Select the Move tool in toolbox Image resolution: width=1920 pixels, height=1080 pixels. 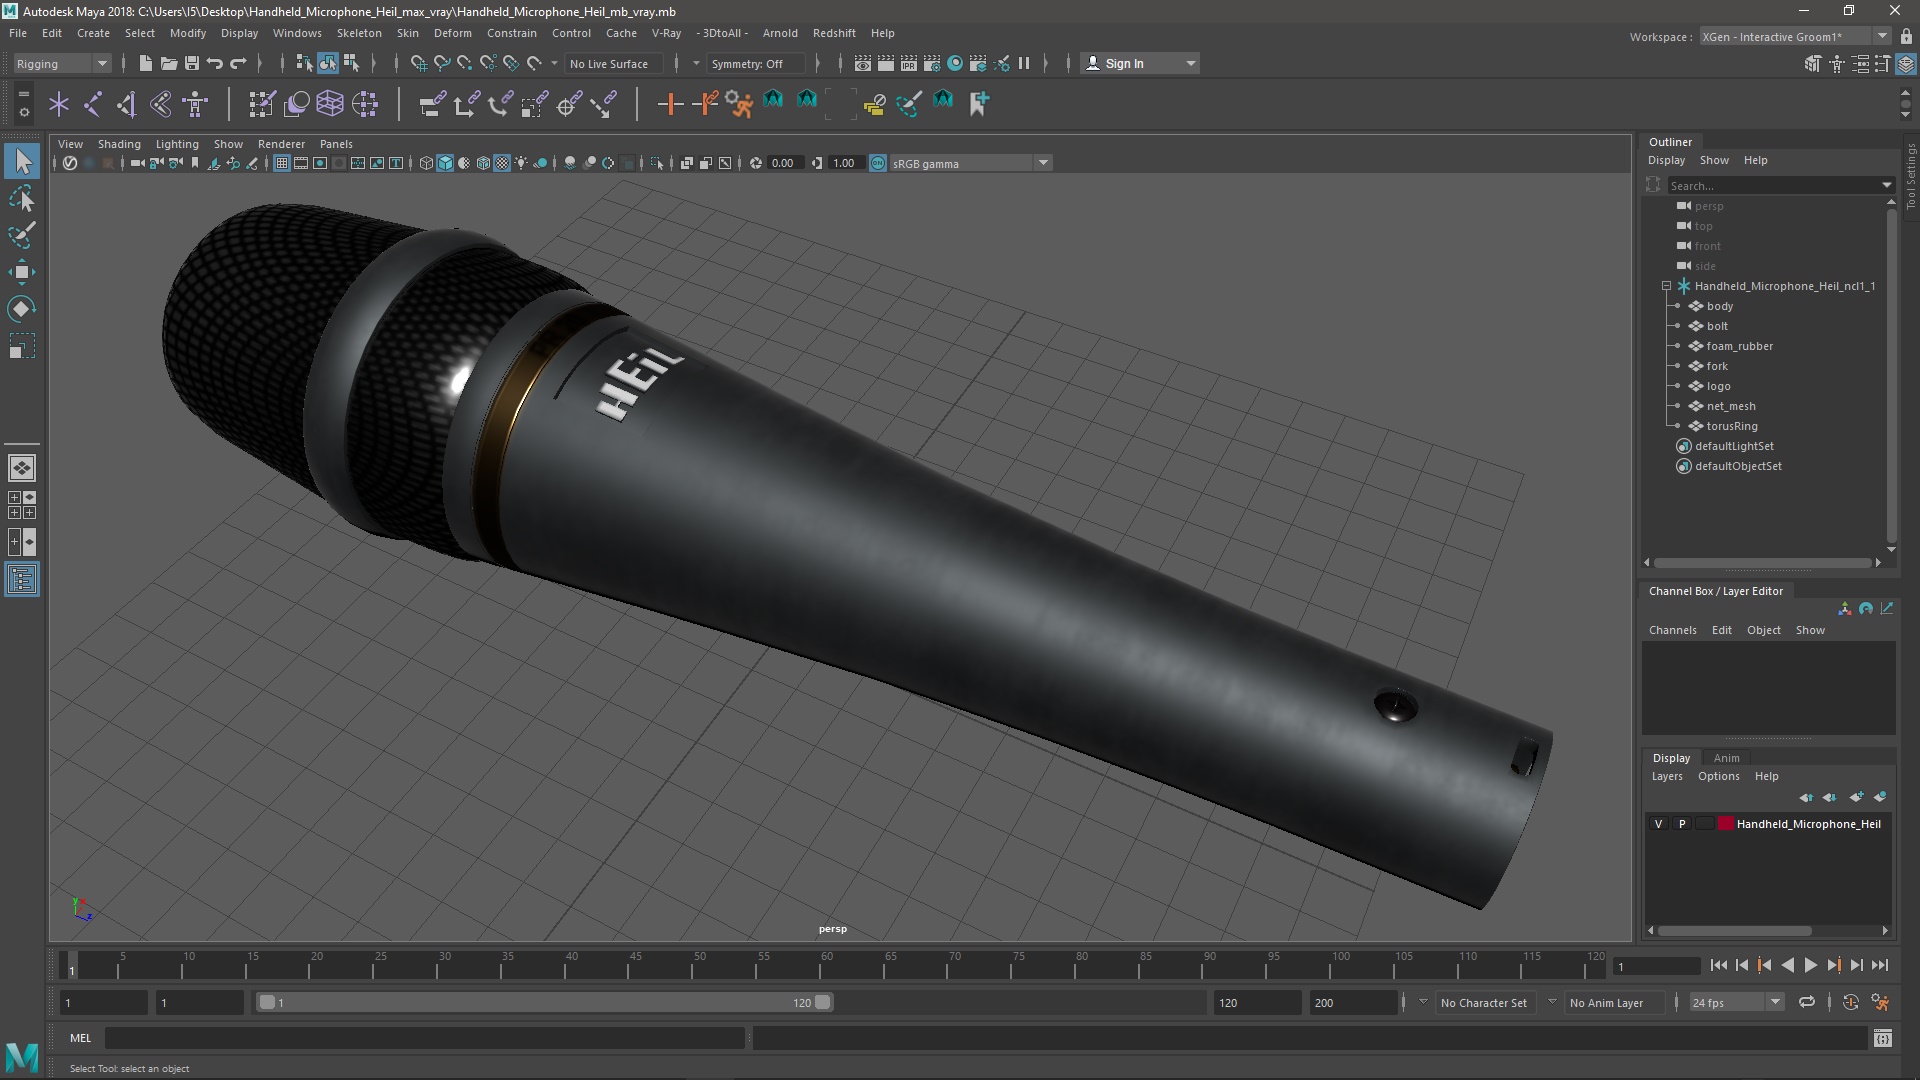tap(21, 272)
